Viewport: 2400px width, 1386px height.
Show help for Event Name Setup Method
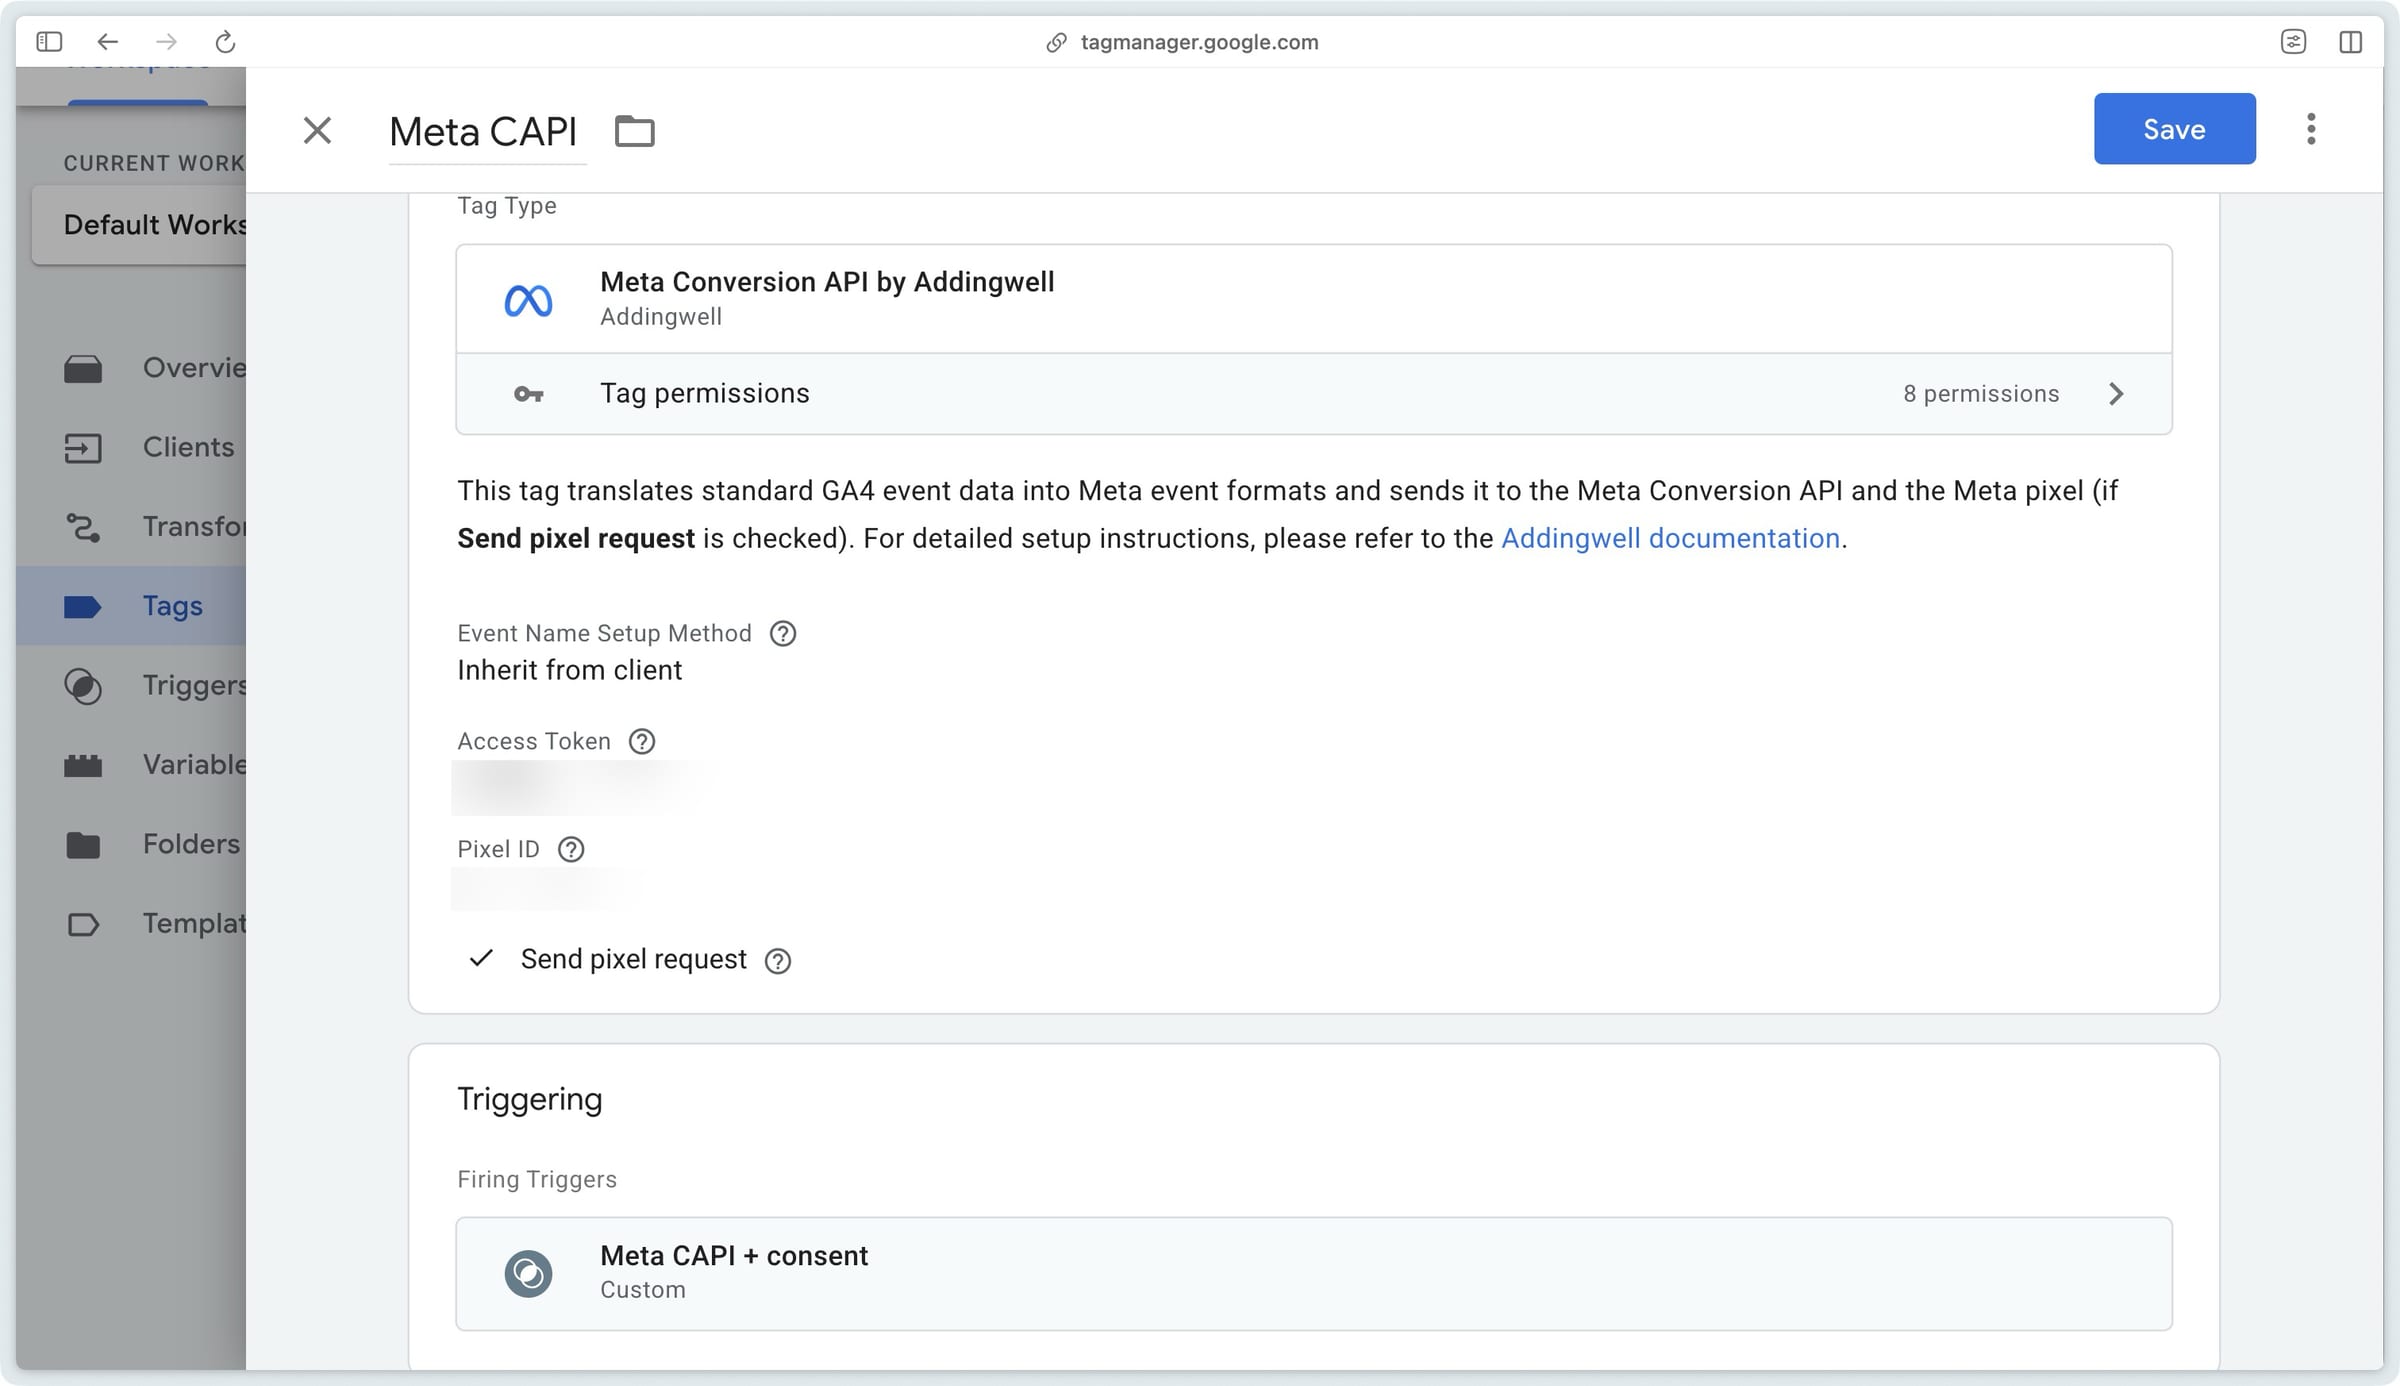pyautogui.click(x=783, y=634)
